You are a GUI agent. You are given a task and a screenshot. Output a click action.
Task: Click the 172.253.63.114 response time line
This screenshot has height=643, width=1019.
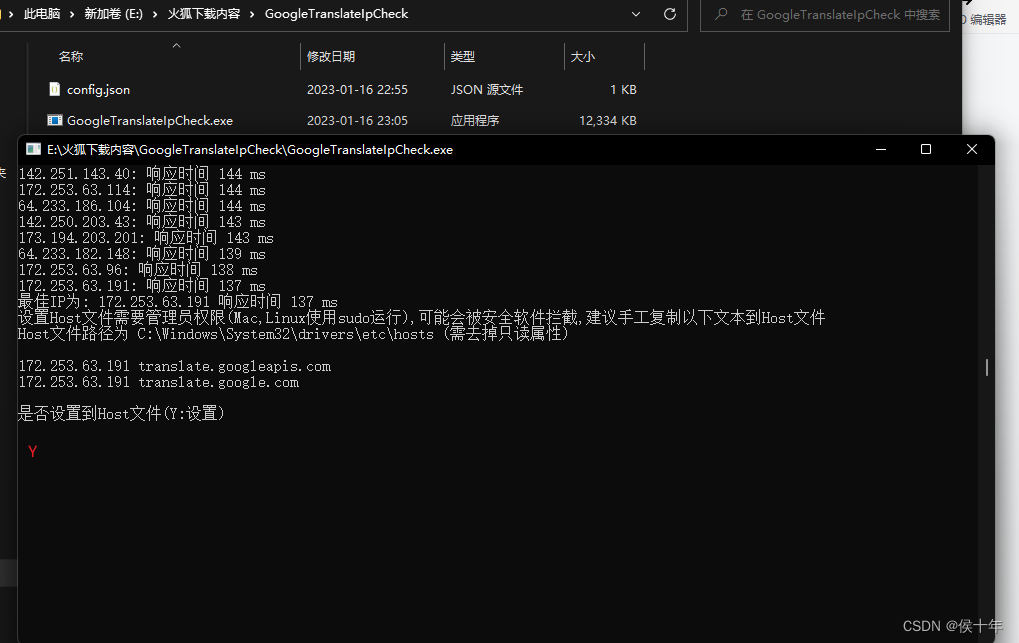[x=142, y=190]
